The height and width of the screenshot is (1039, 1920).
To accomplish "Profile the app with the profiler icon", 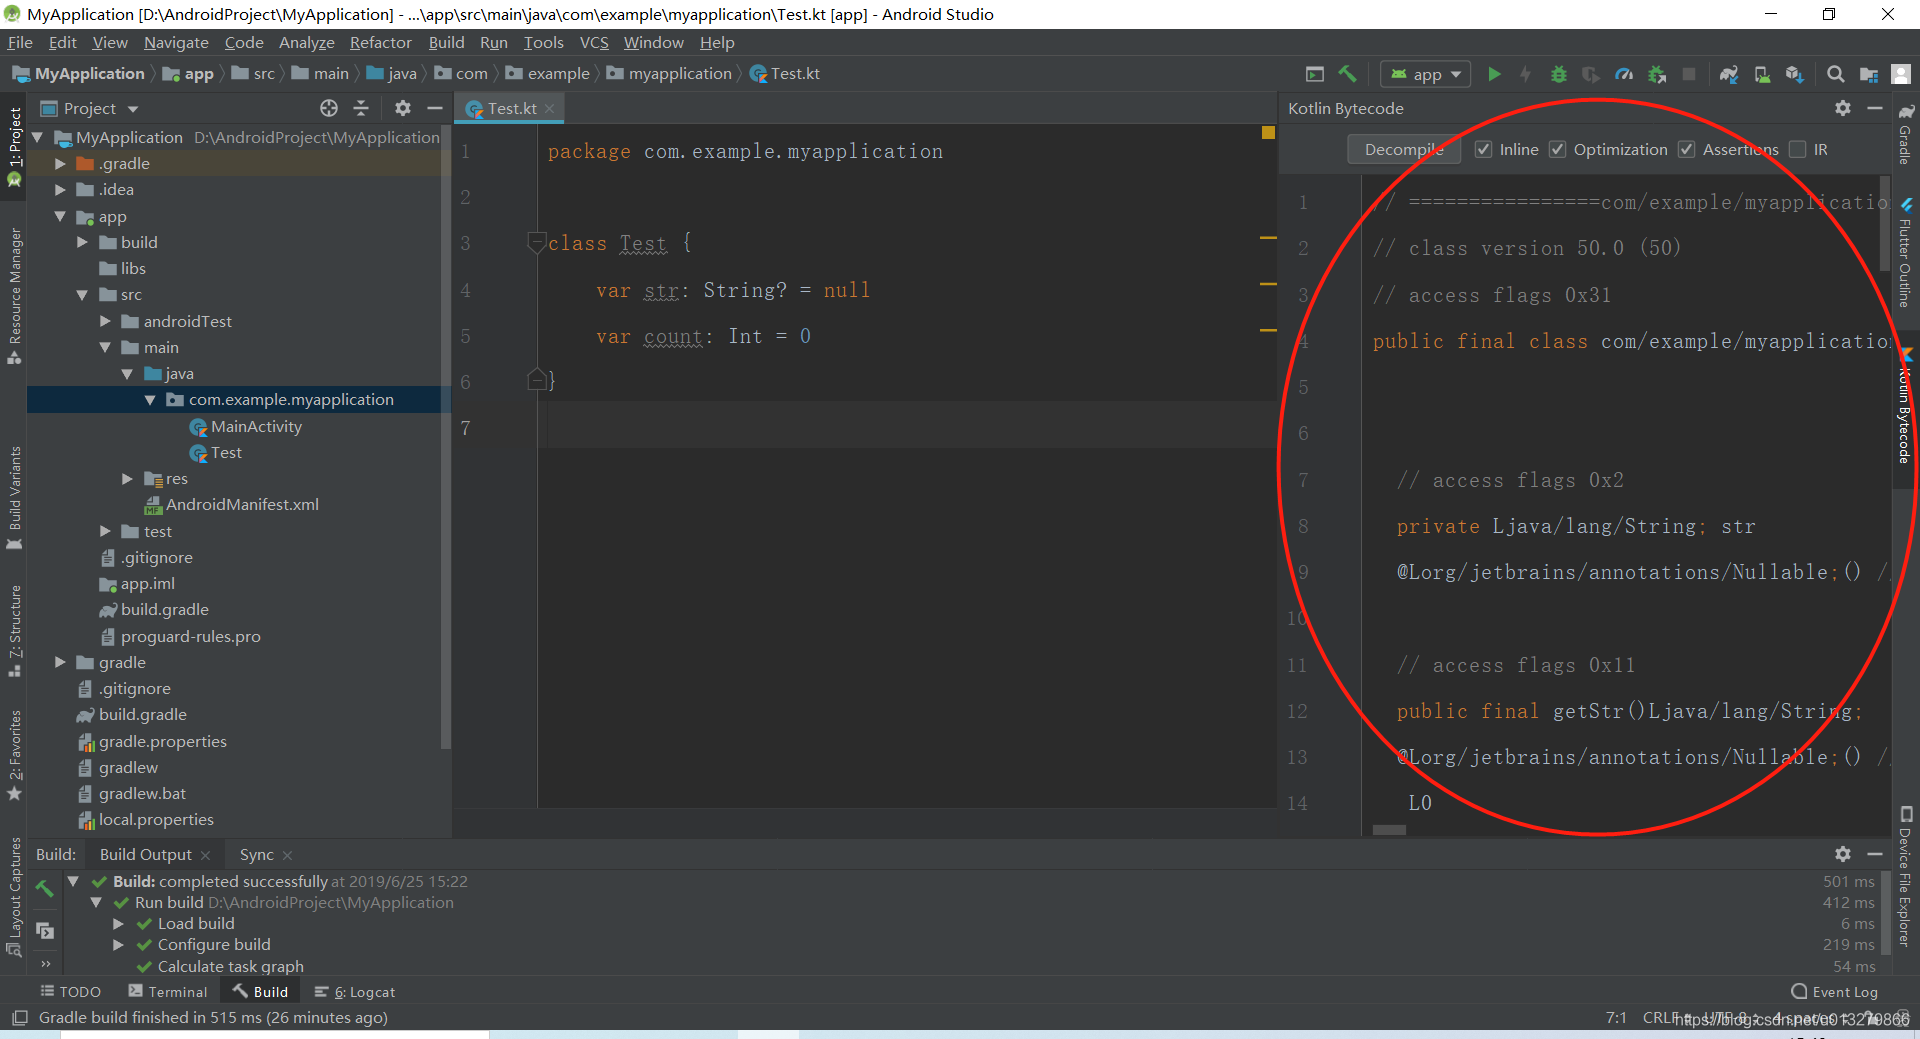I will click(x=1624, y=74).
